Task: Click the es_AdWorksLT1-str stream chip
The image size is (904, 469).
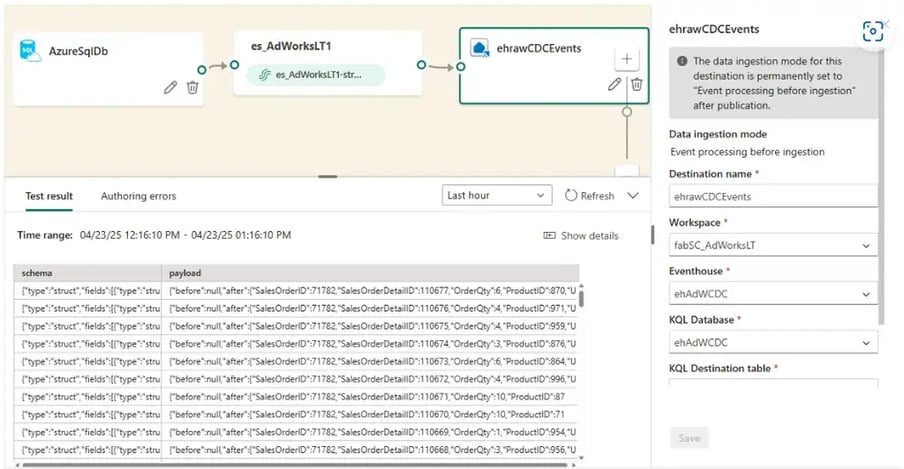Action: coord(316,75)
